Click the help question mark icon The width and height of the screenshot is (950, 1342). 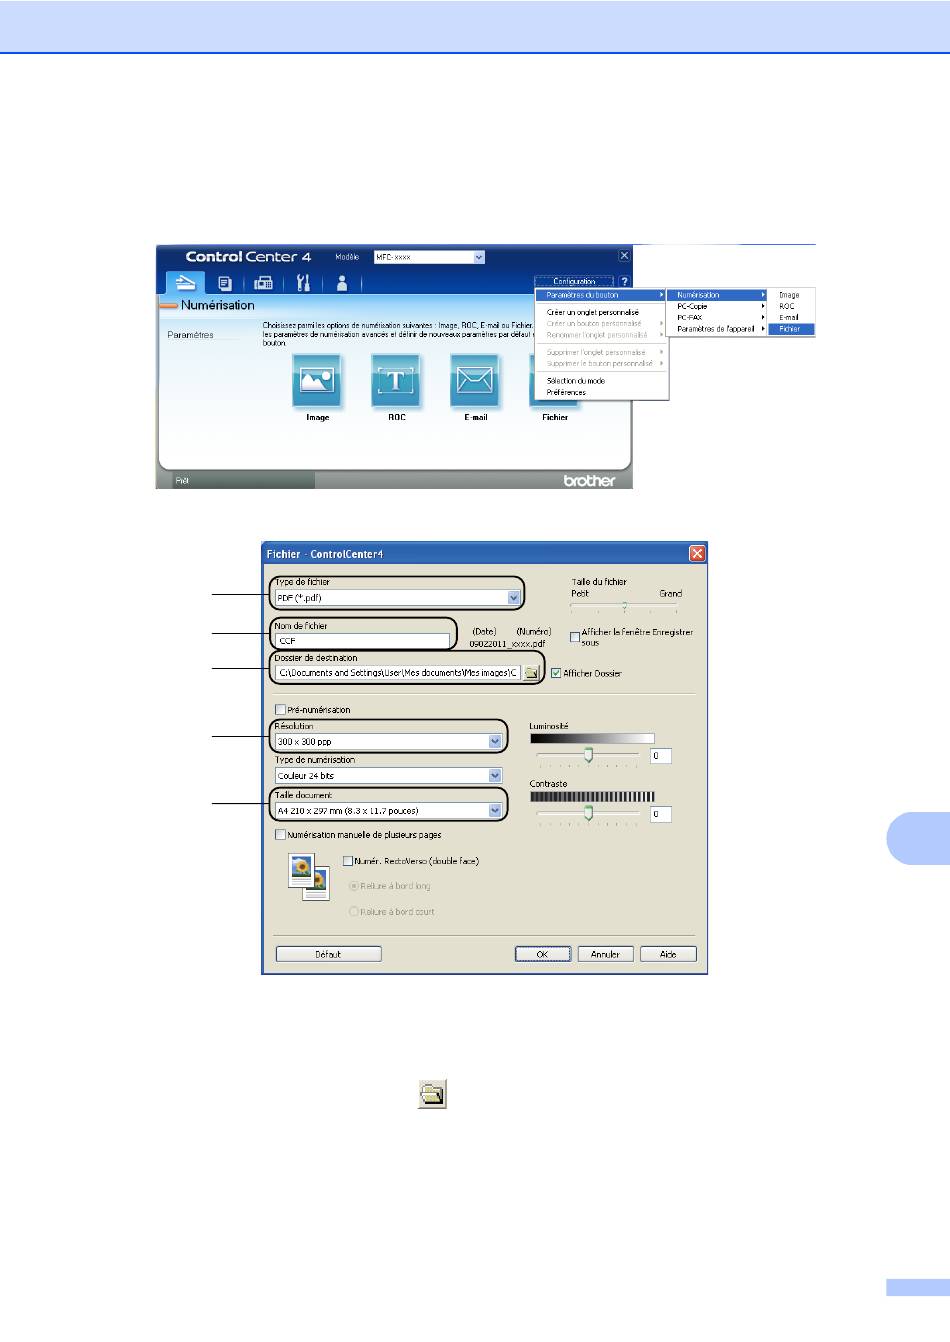pos(624,282)
